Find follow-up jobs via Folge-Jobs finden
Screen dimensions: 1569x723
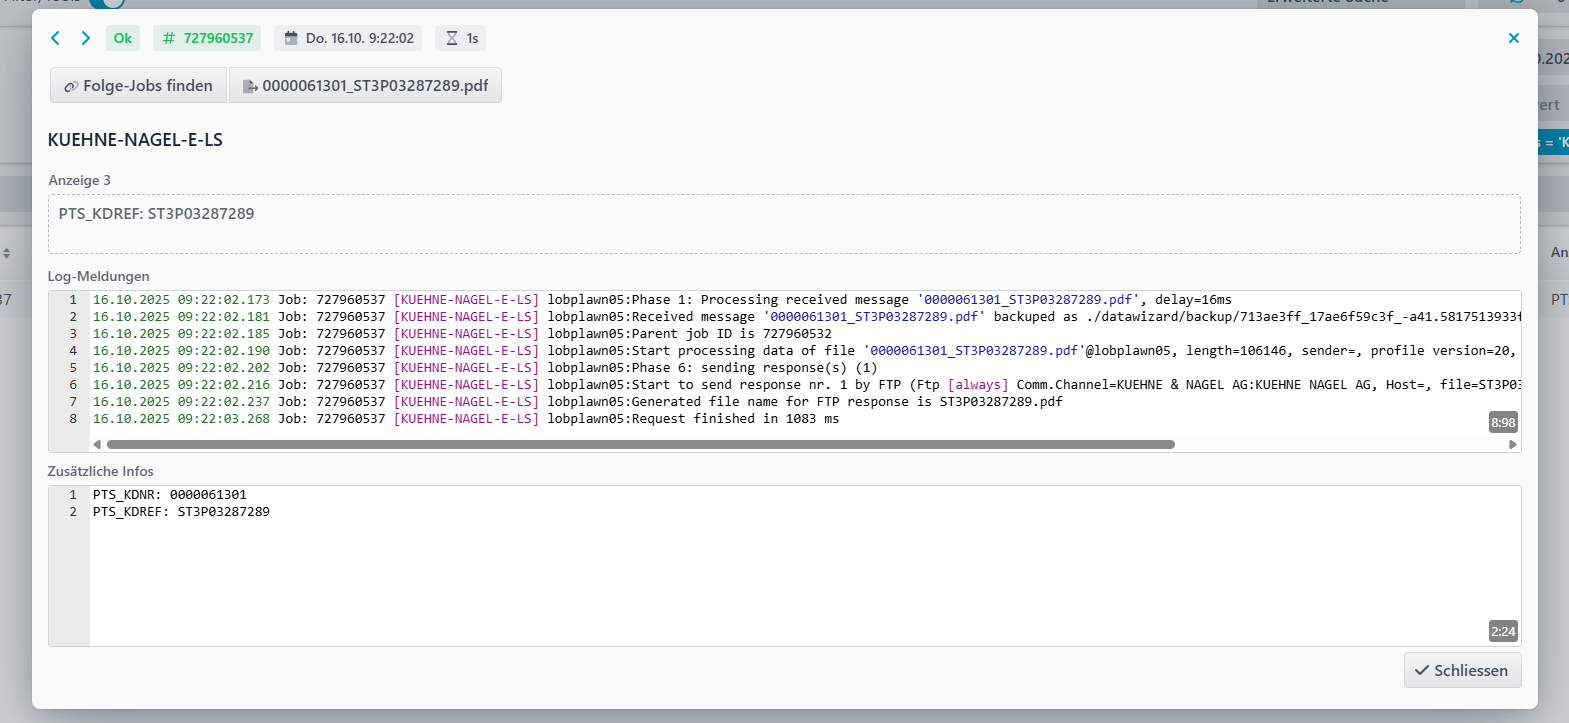point(139,86)
